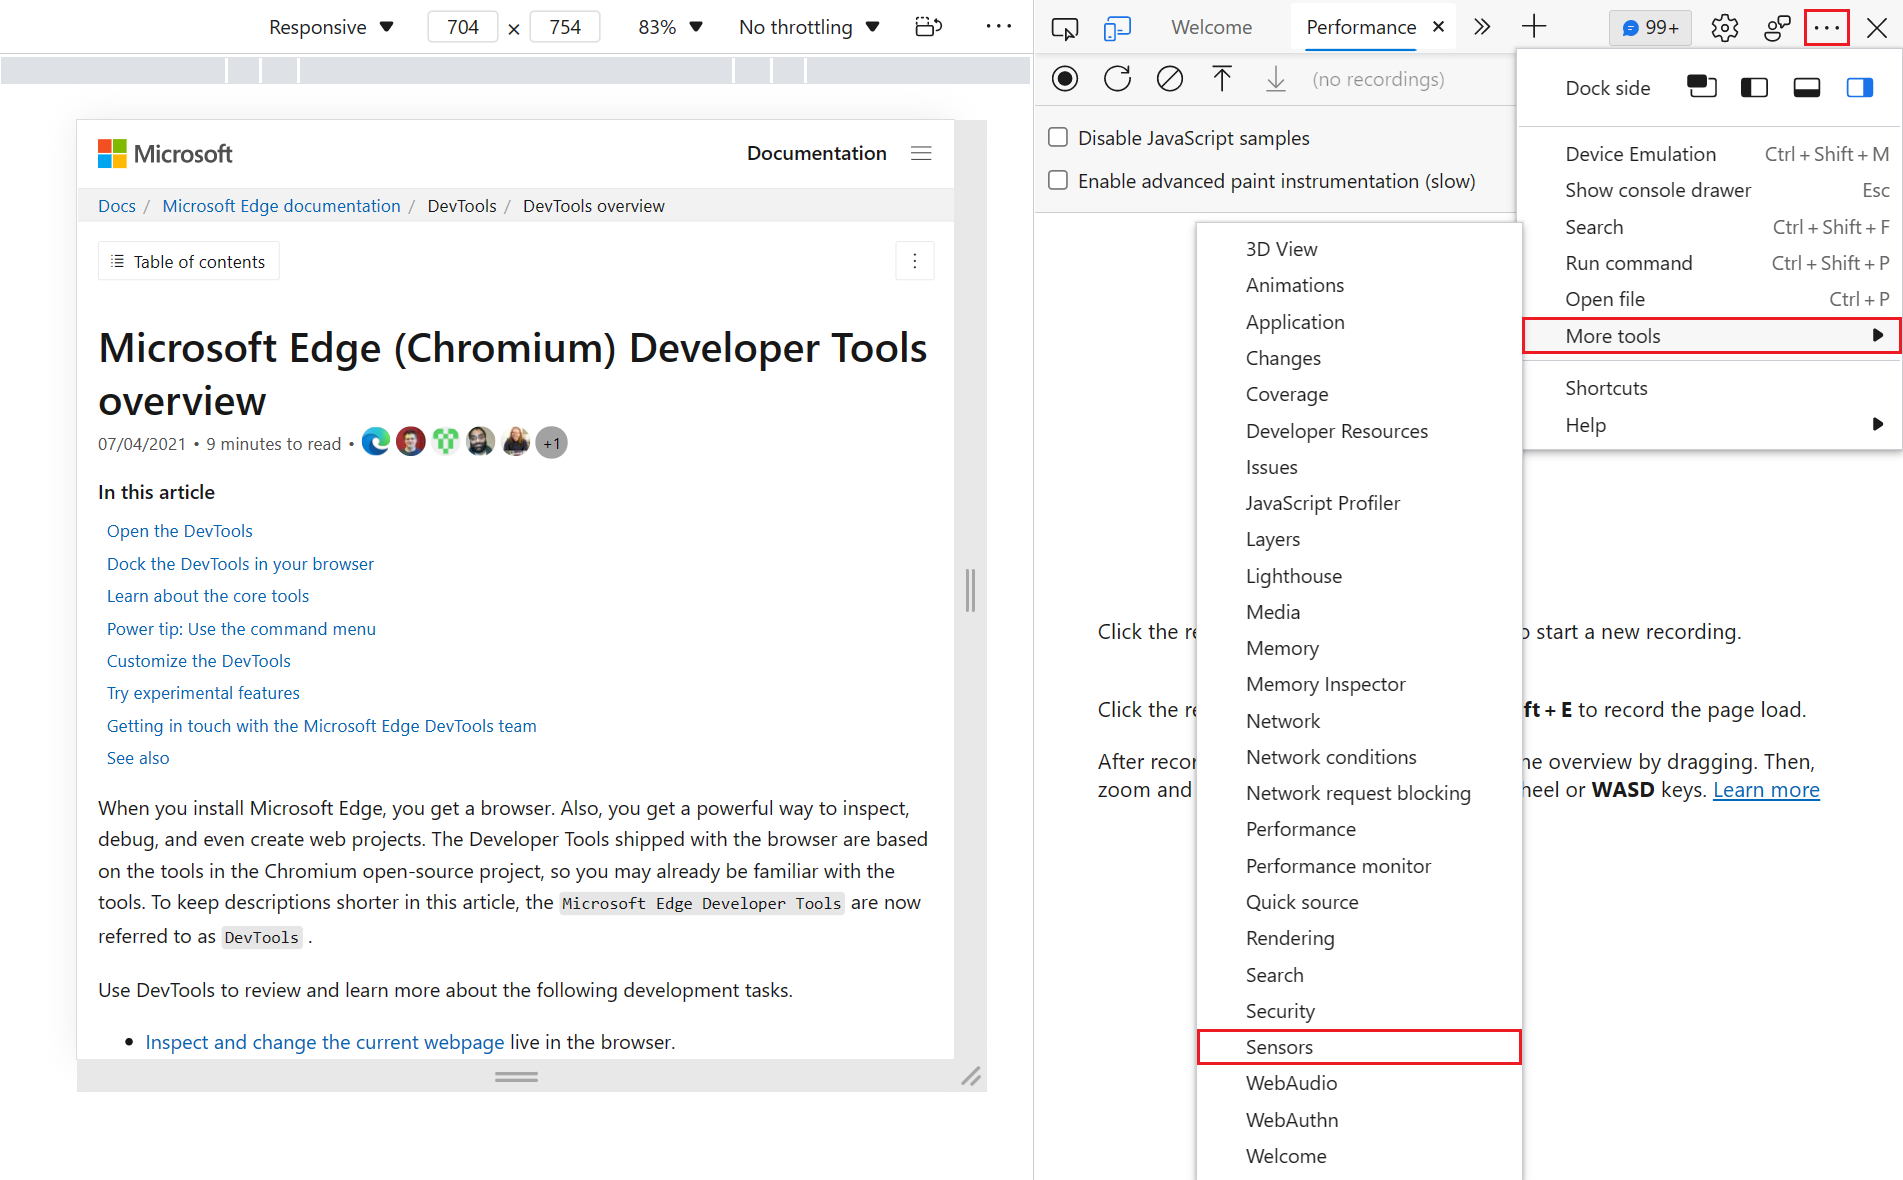Open Microsoft Edge documentation breadcrumb link

click(x=281, y=206)
